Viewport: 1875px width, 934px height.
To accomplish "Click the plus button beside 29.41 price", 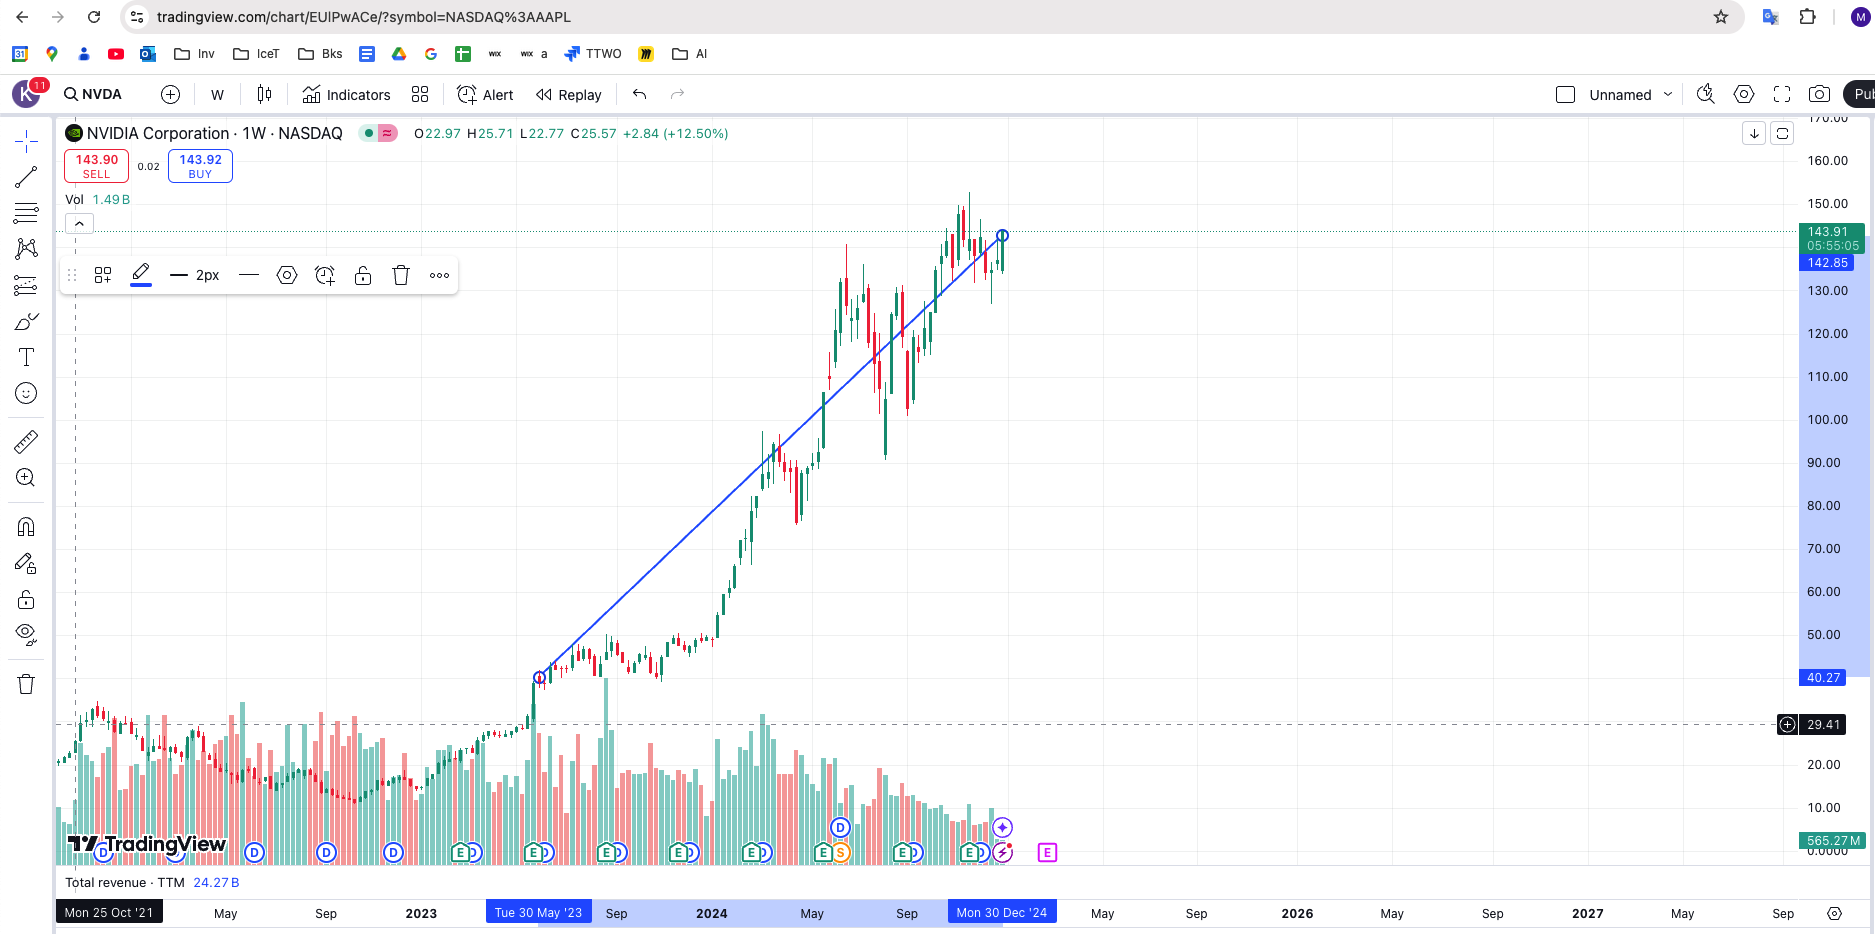I will [1787, 725].
